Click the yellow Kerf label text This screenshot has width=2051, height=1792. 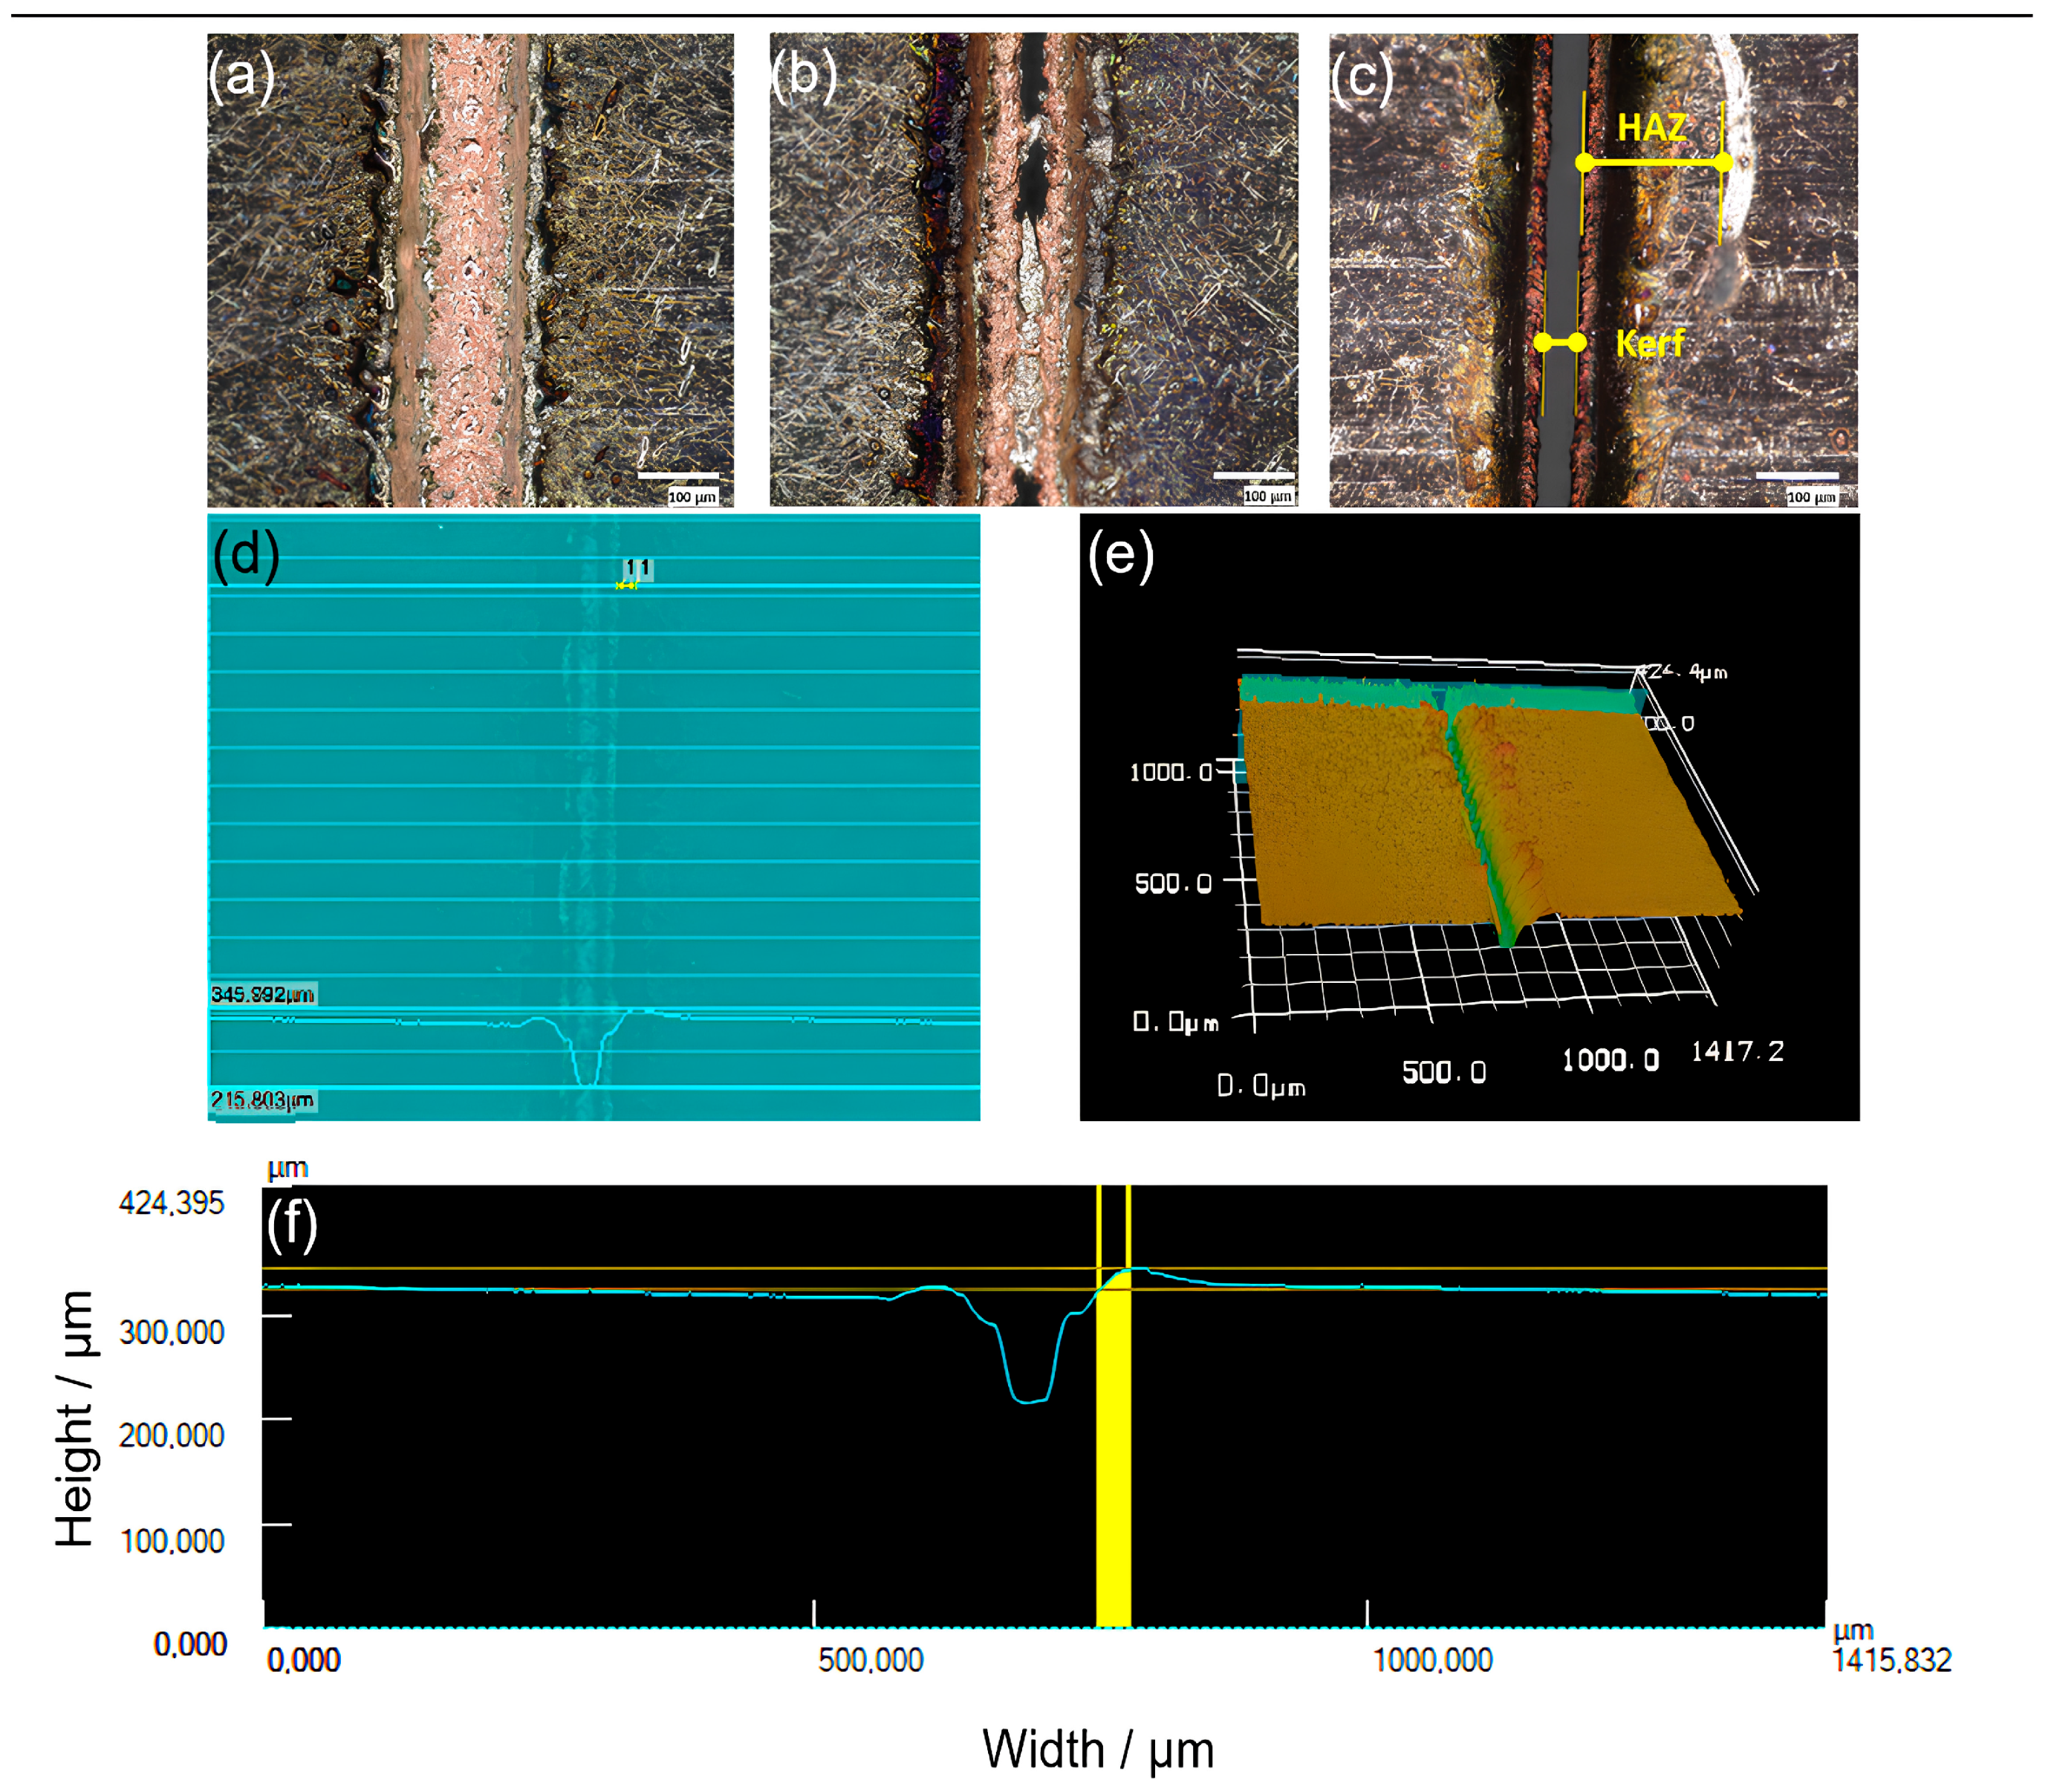pos(1650,344)
